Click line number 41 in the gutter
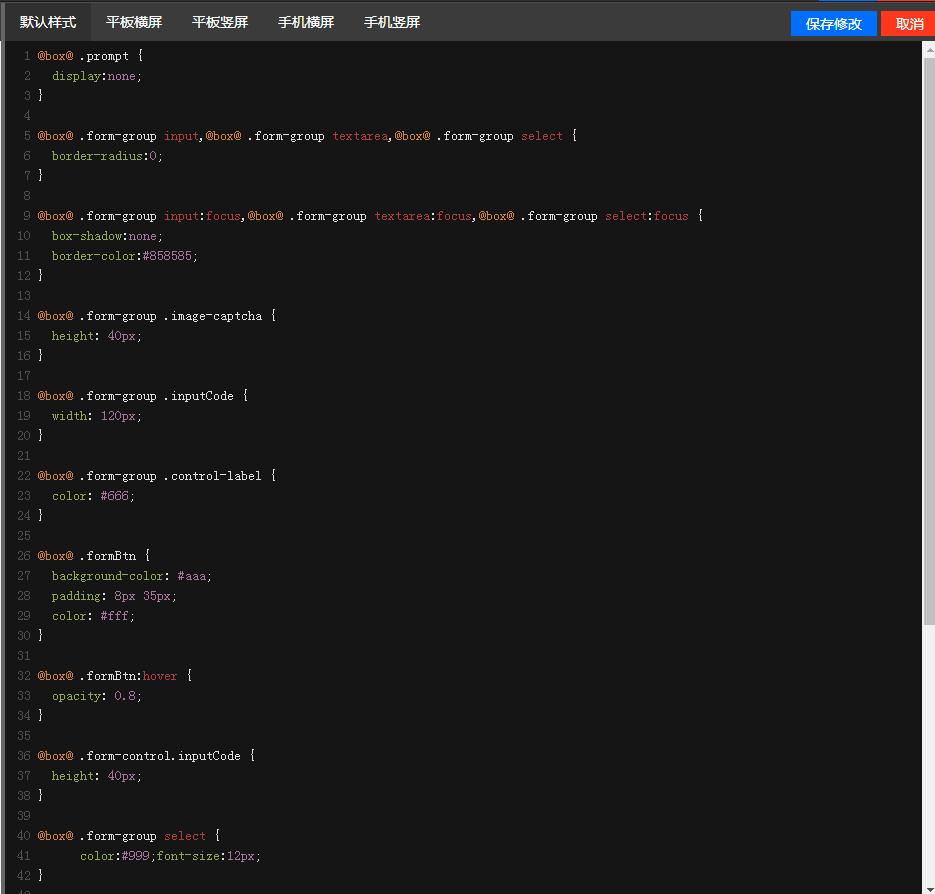Image resolution: width=935 pixels, height=894 pixels. coord(23,856)
